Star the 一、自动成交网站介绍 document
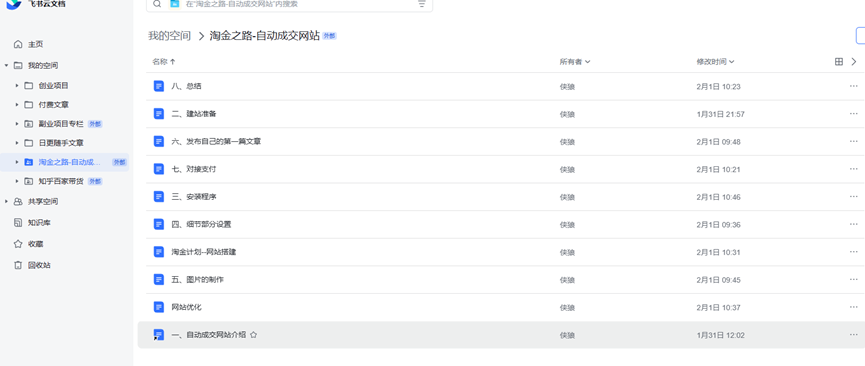 254,335
